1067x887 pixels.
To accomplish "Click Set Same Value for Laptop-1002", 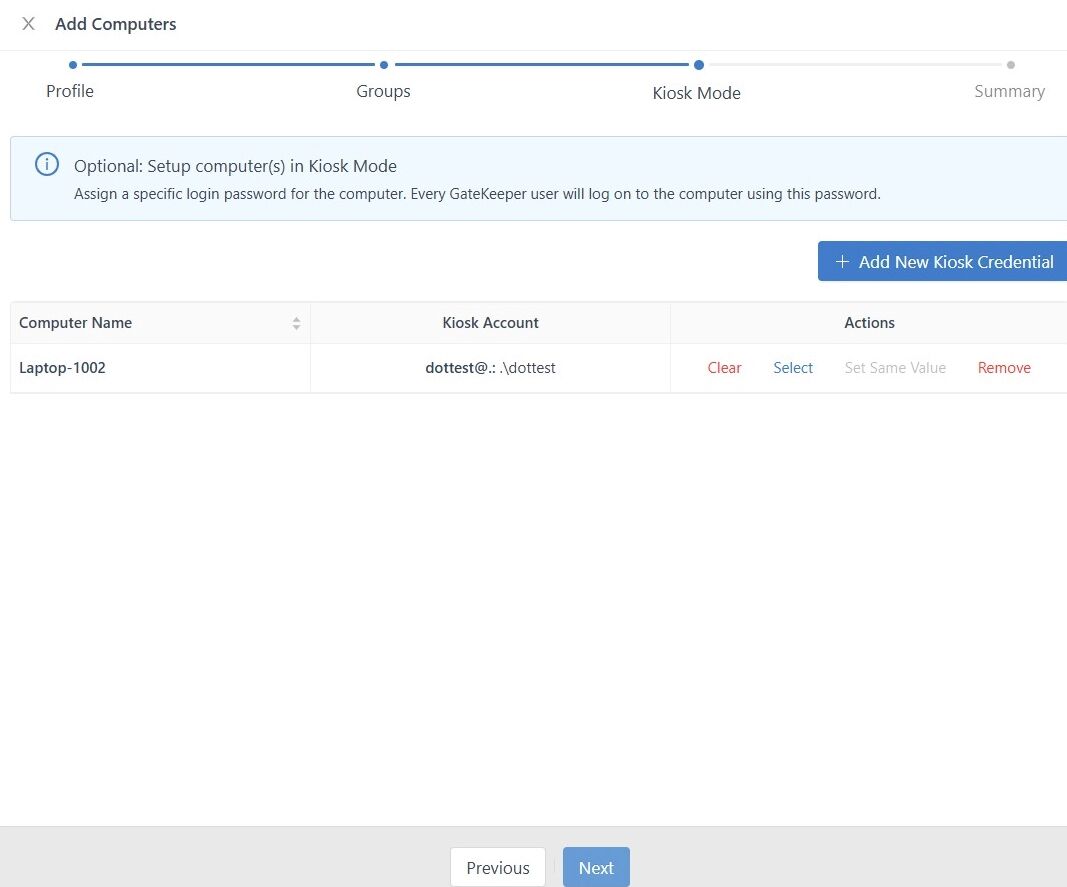I will click(895, 368).
